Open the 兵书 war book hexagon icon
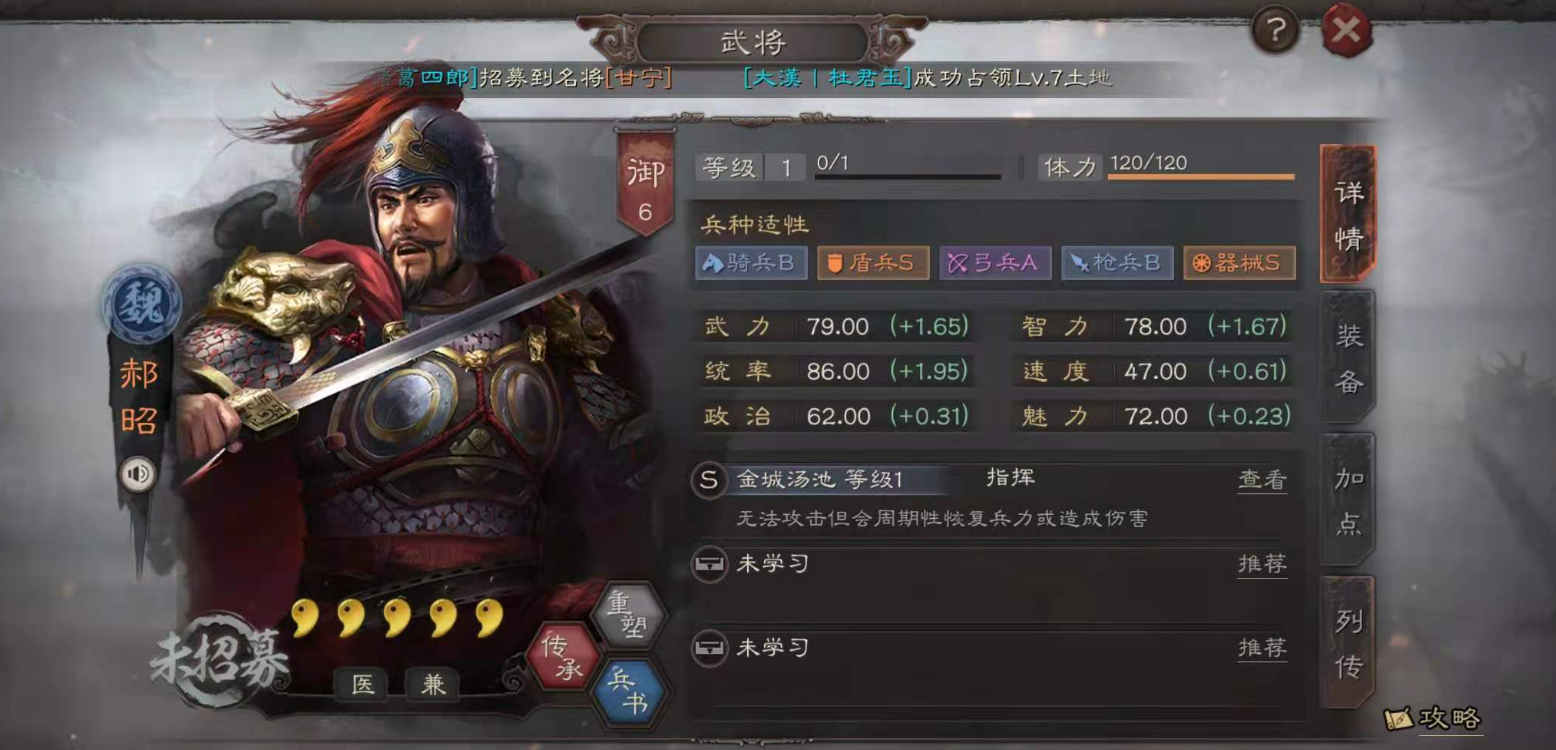 coord(628,692)
